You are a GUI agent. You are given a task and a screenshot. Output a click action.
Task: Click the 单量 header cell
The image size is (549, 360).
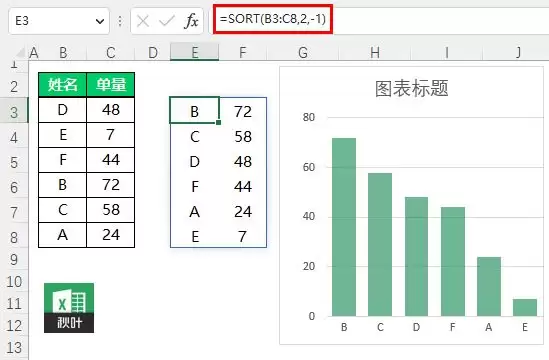point(111,85)
